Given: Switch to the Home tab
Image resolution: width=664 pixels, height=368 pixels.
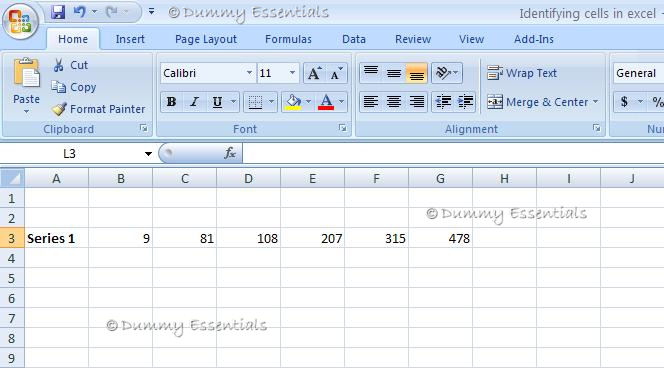Looking at the screenshot, I should coord(73,39).
